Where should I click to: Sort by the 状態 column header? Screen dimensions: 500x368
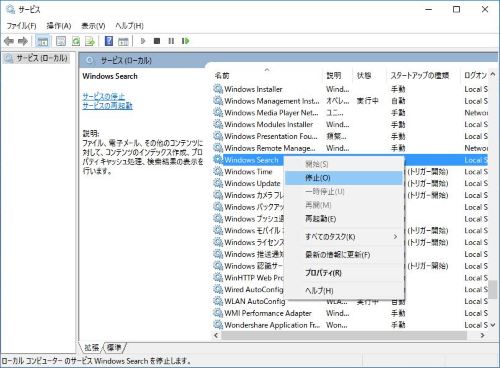tap(369, 76)
